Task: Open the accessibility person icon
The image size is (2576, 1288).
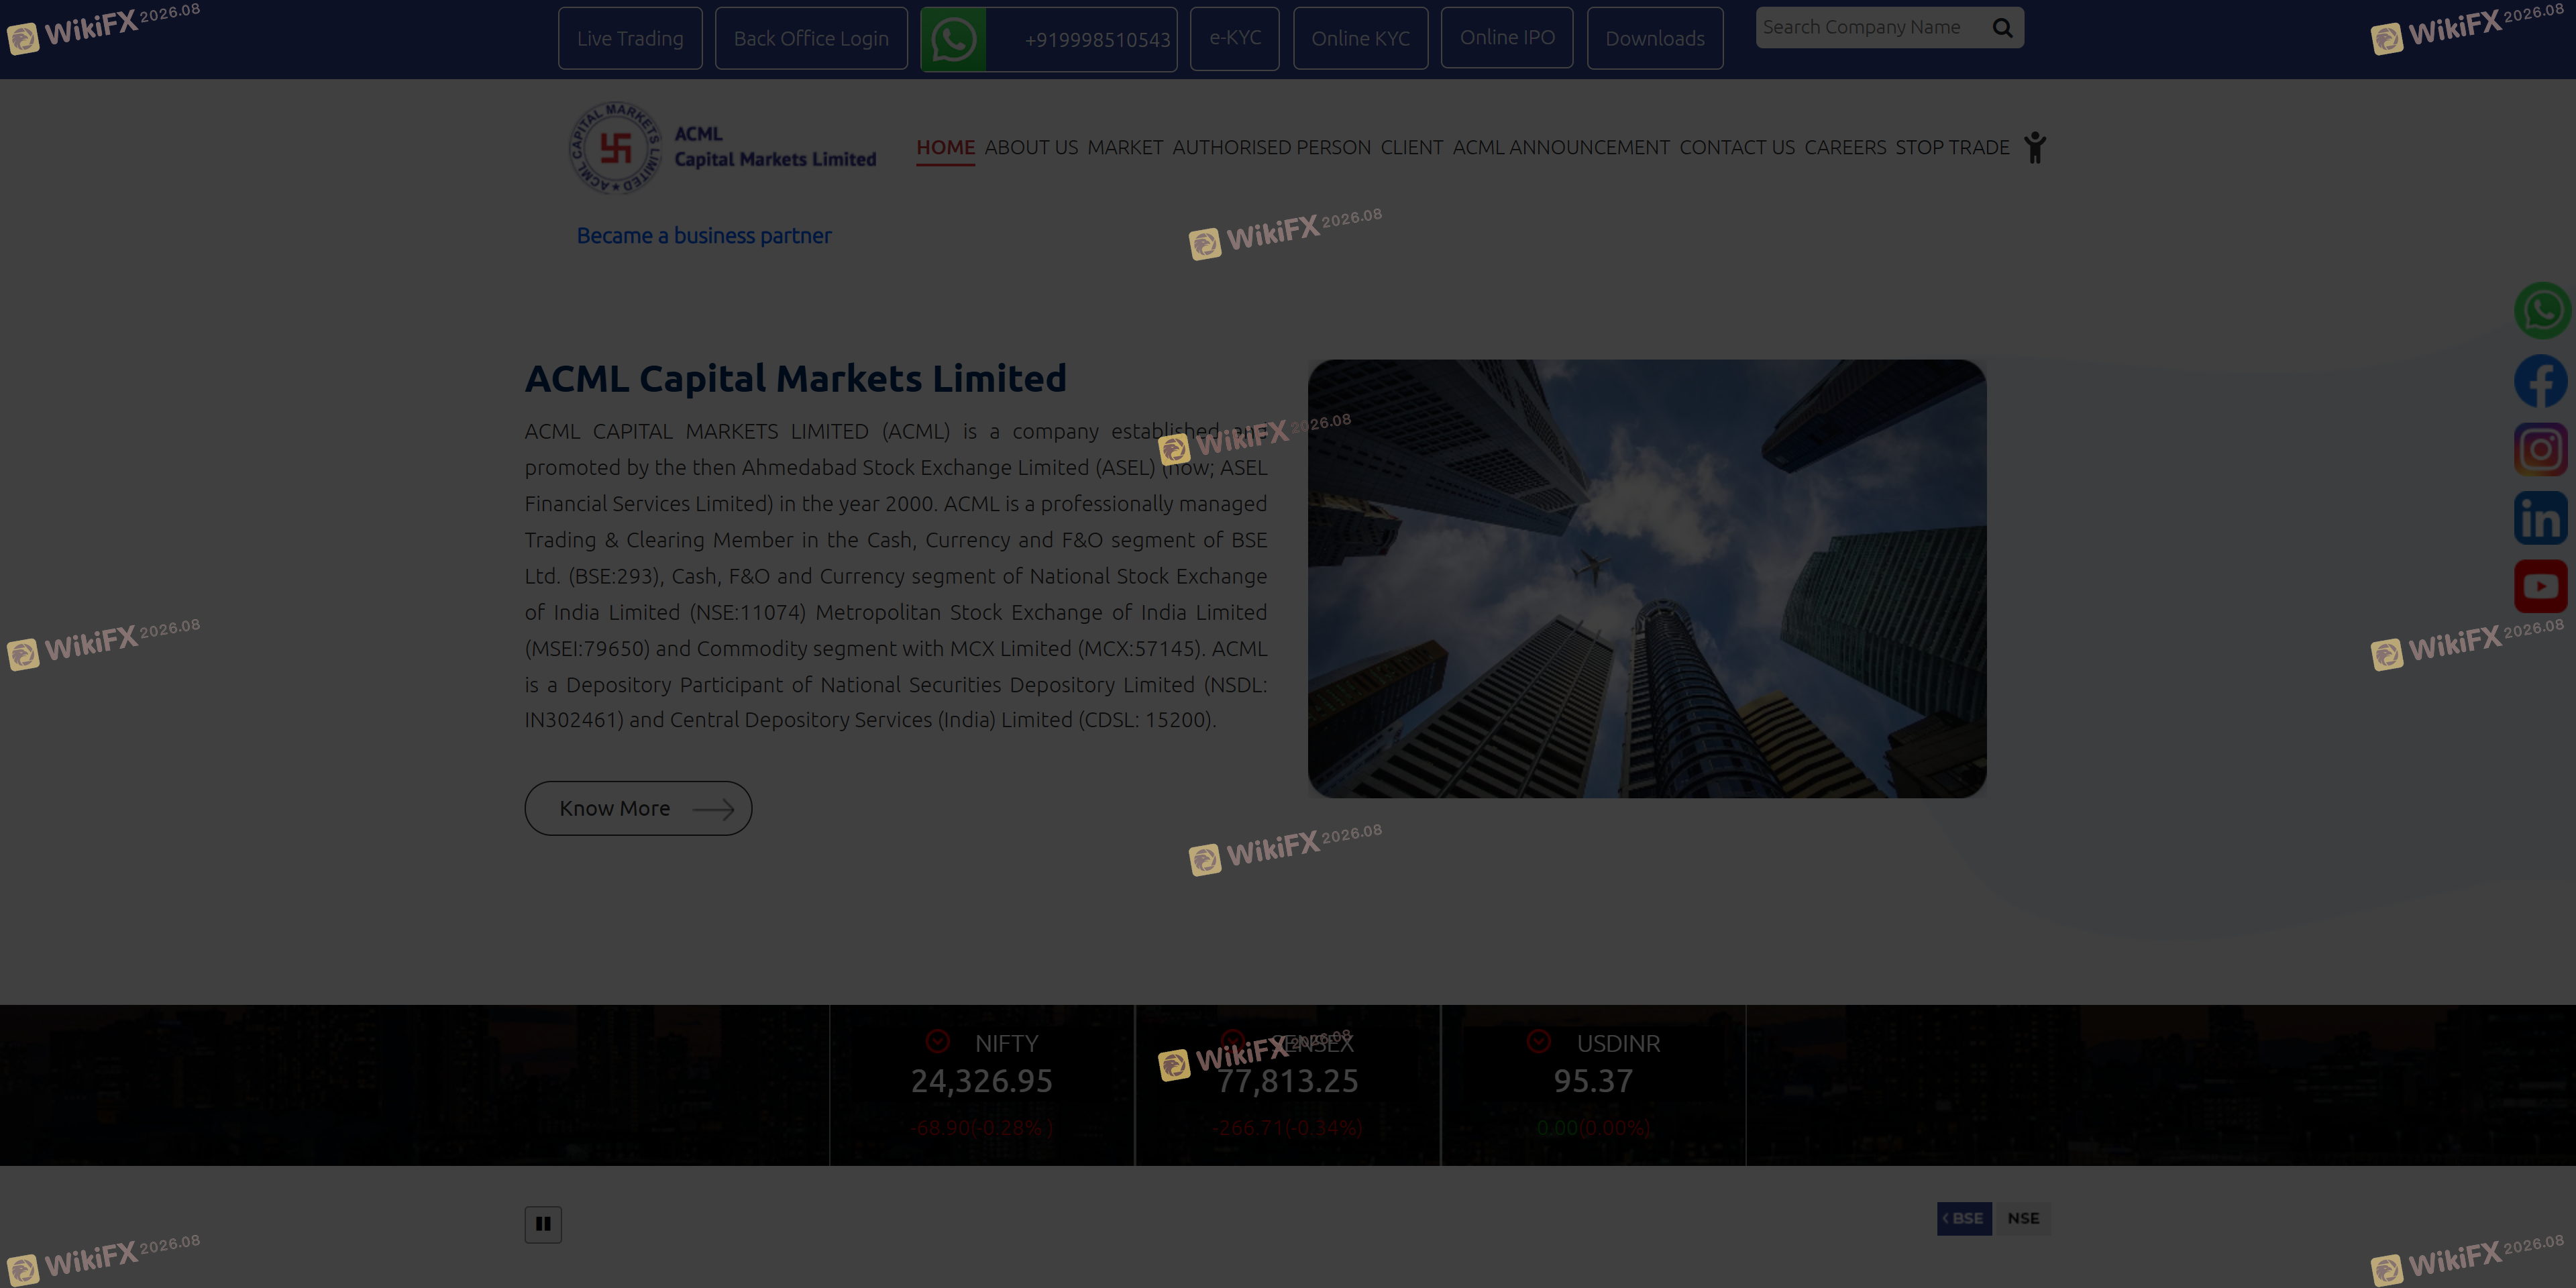Action: [x=2034, y=147]
